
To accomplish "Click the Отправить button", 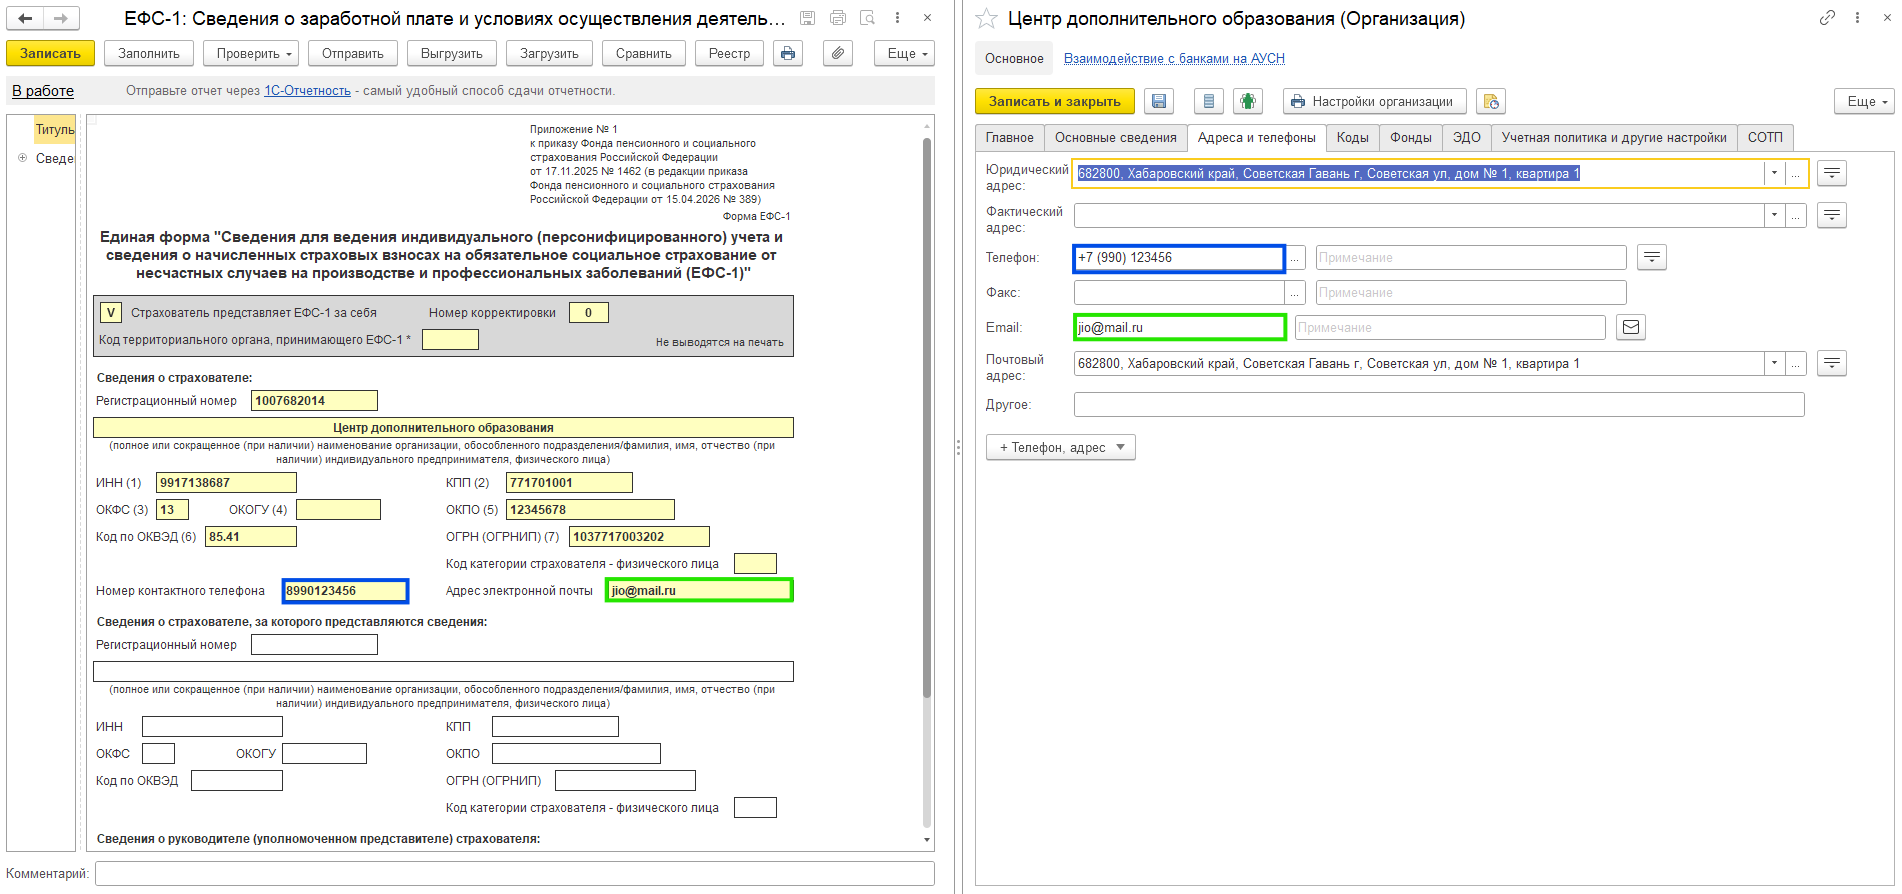I will pos(353,54).
